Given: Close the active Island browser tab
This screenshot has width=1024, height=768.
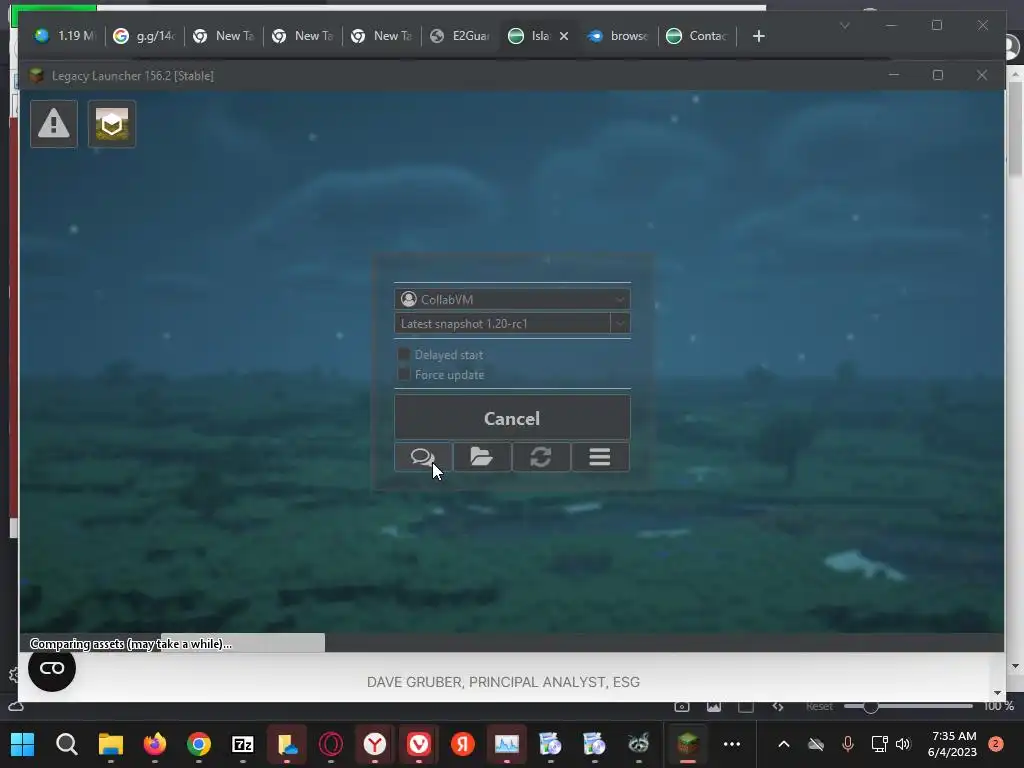Looking at the screenshot, I should click(x=564, y=36).
